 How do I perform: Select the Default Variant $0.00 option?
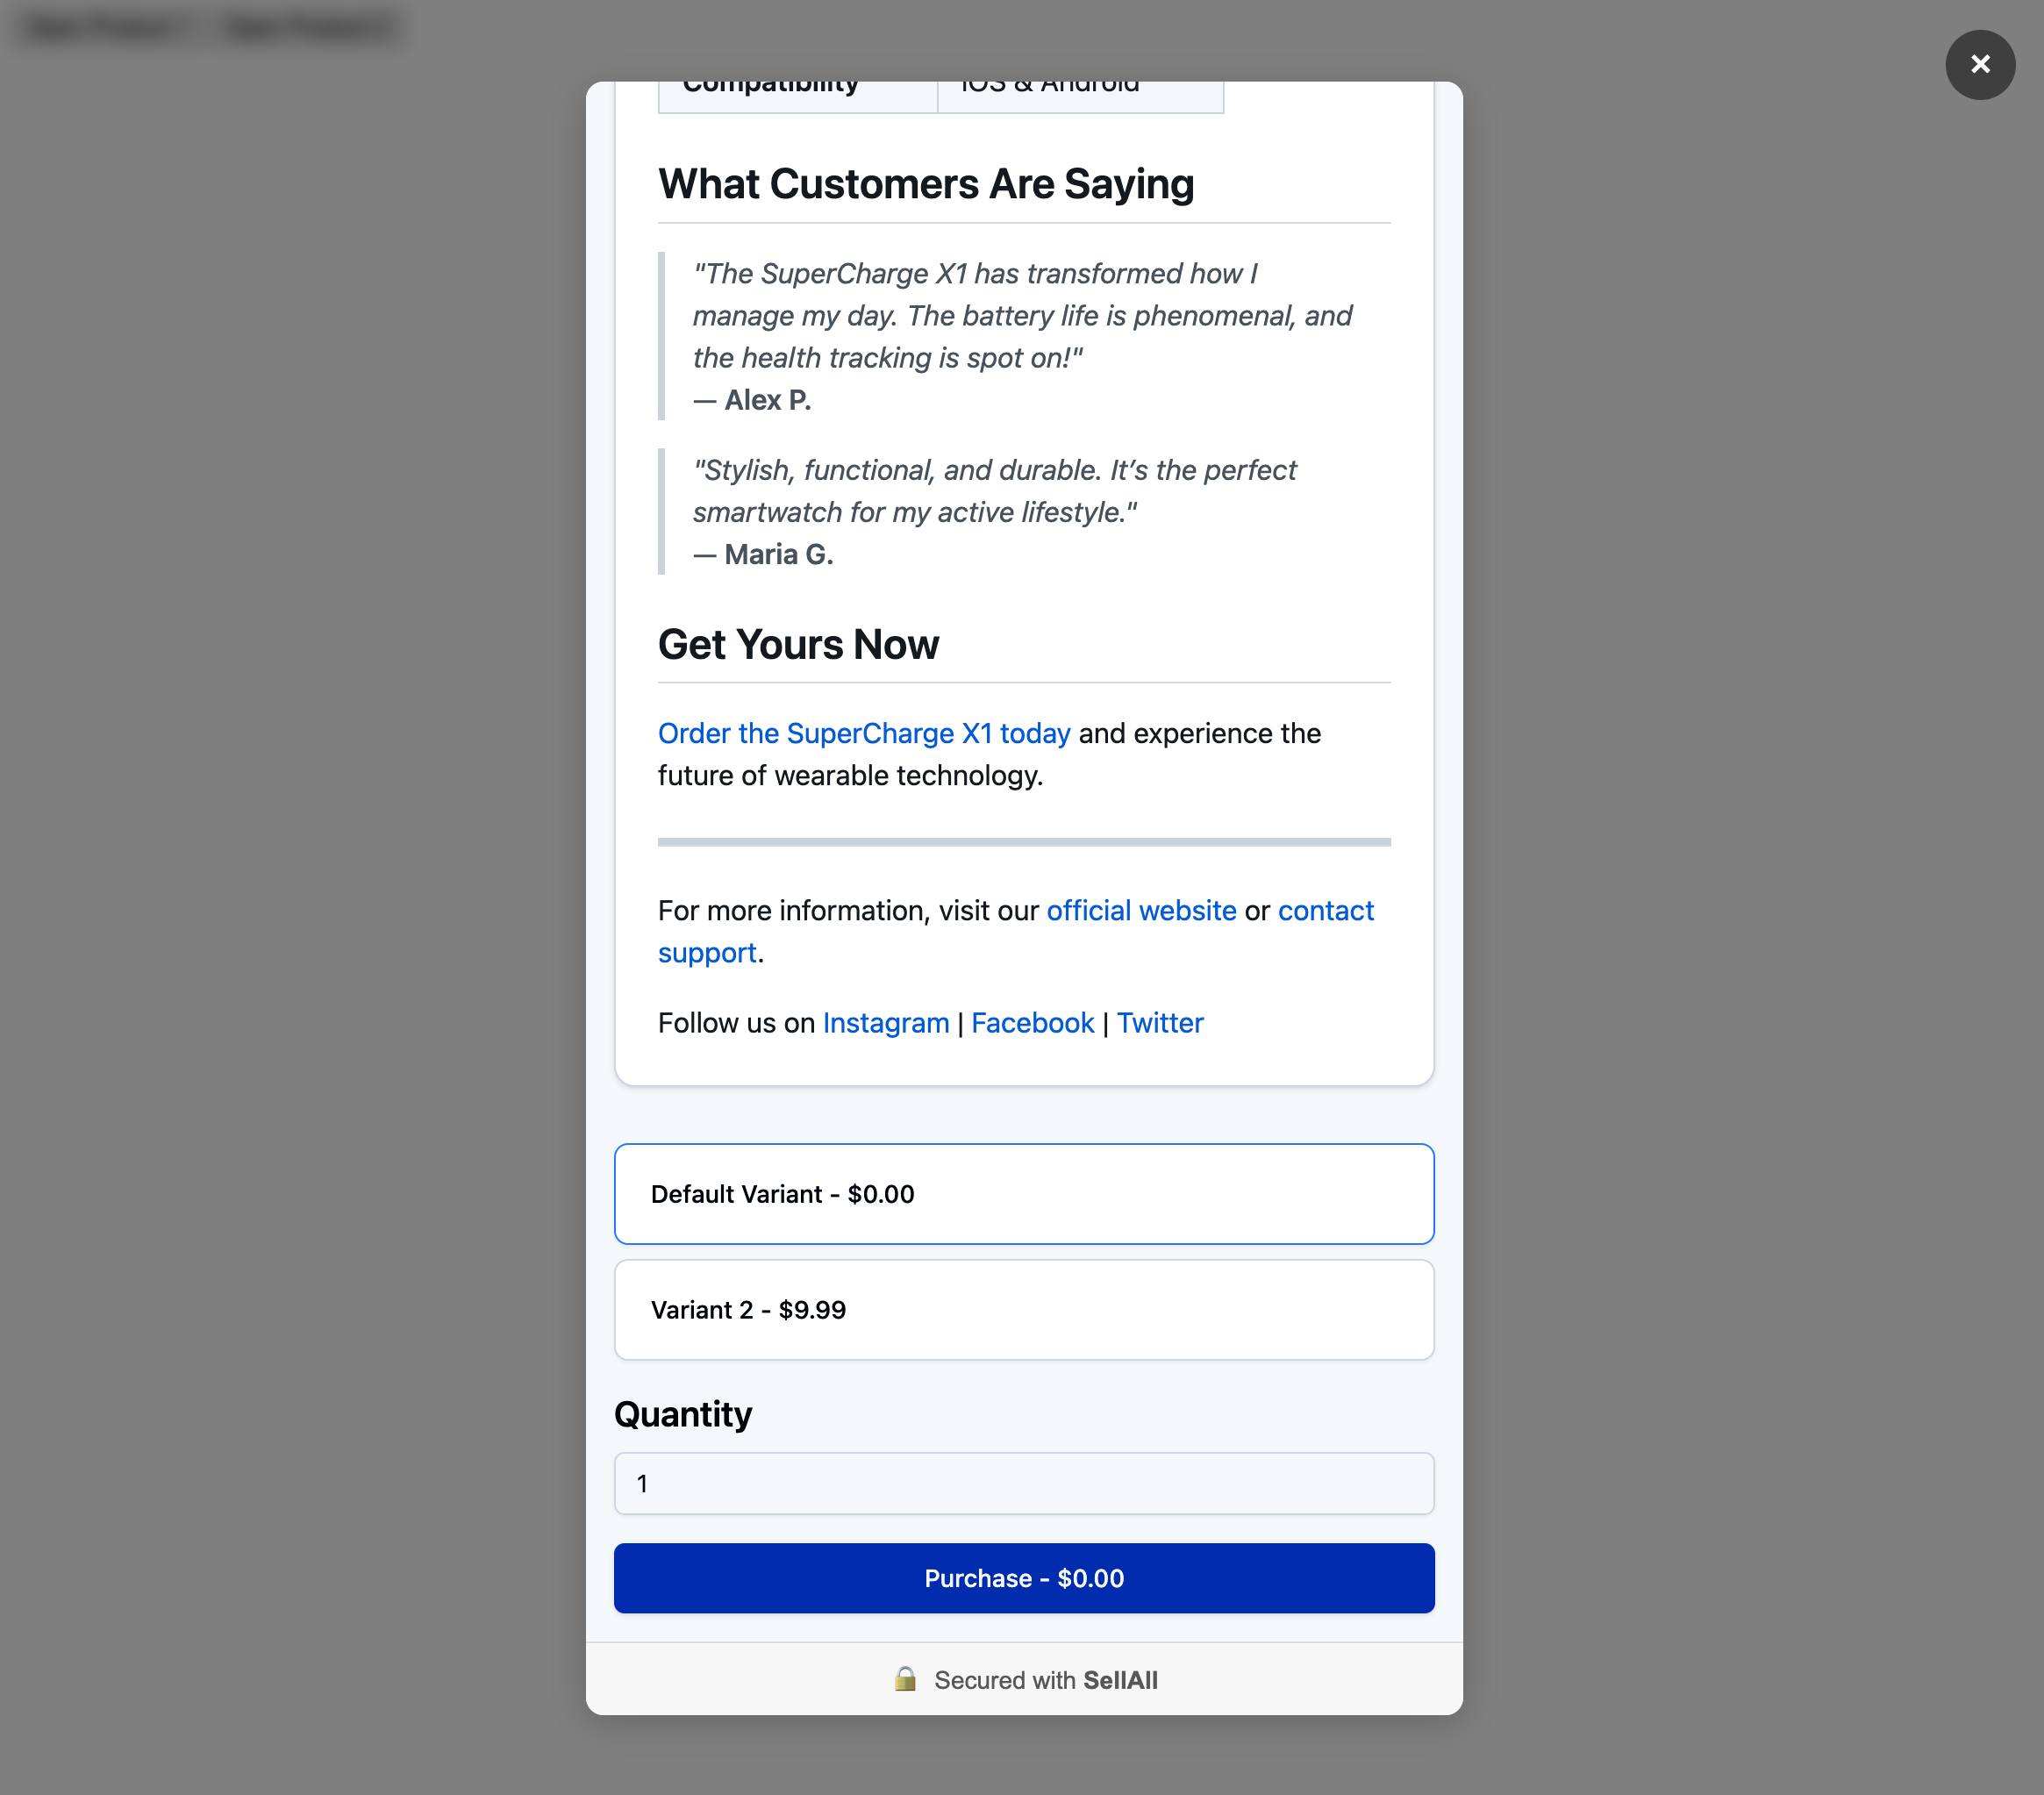pyautogui.click(x=1023, y=1194)
